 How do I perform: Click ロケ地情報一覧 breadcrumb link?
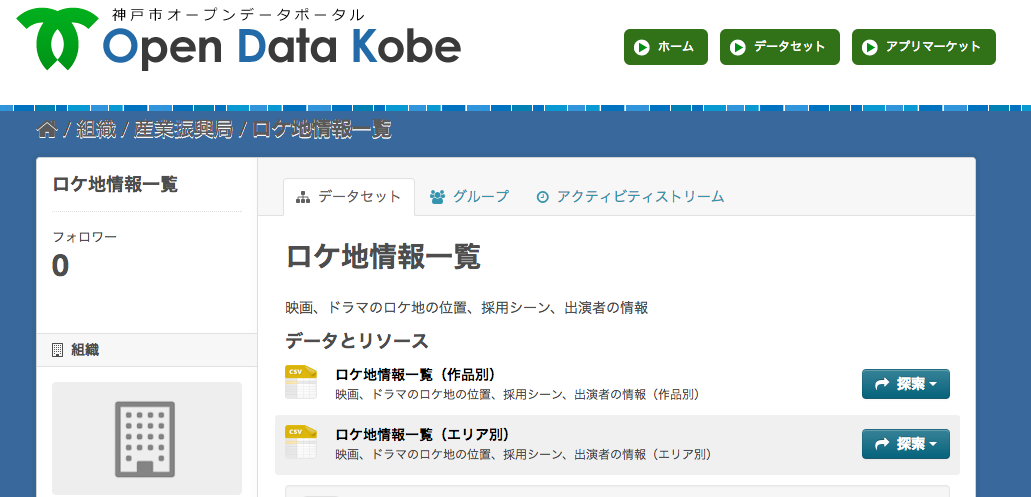pyautogui.click(x=322, y=130)
